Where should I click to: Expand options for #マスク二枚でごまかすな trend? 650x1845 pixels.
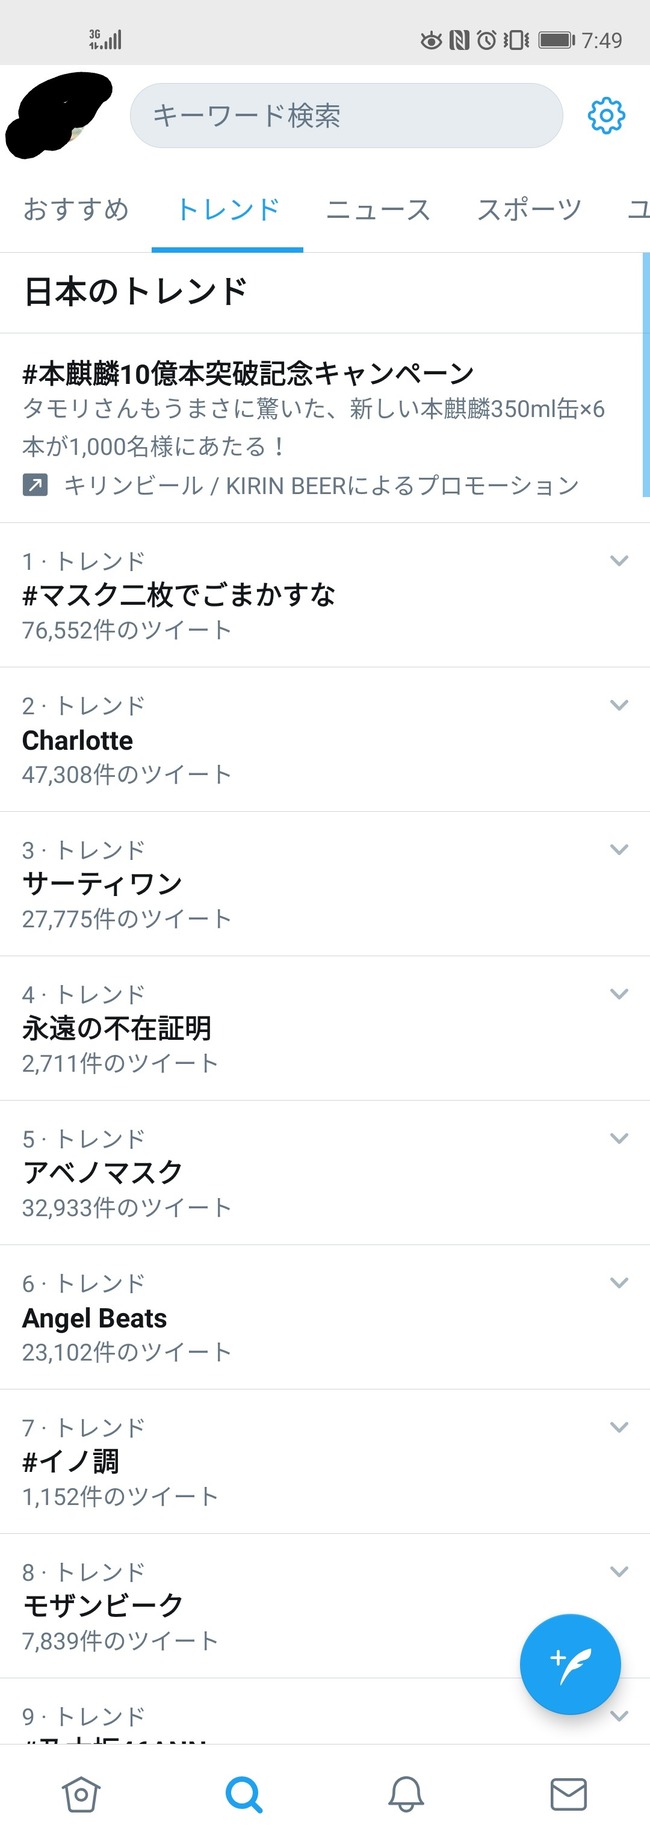click(x=619, y=561)
